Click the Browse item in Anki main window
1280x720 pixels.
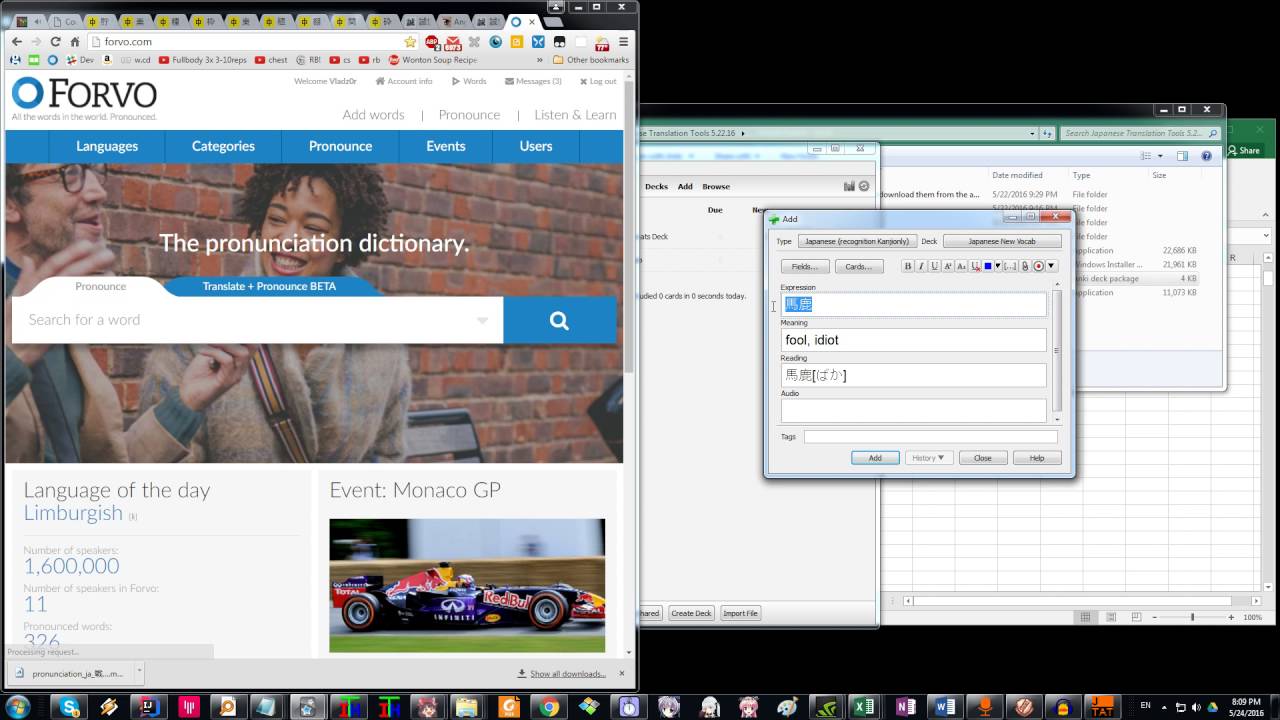pos(716,186)
